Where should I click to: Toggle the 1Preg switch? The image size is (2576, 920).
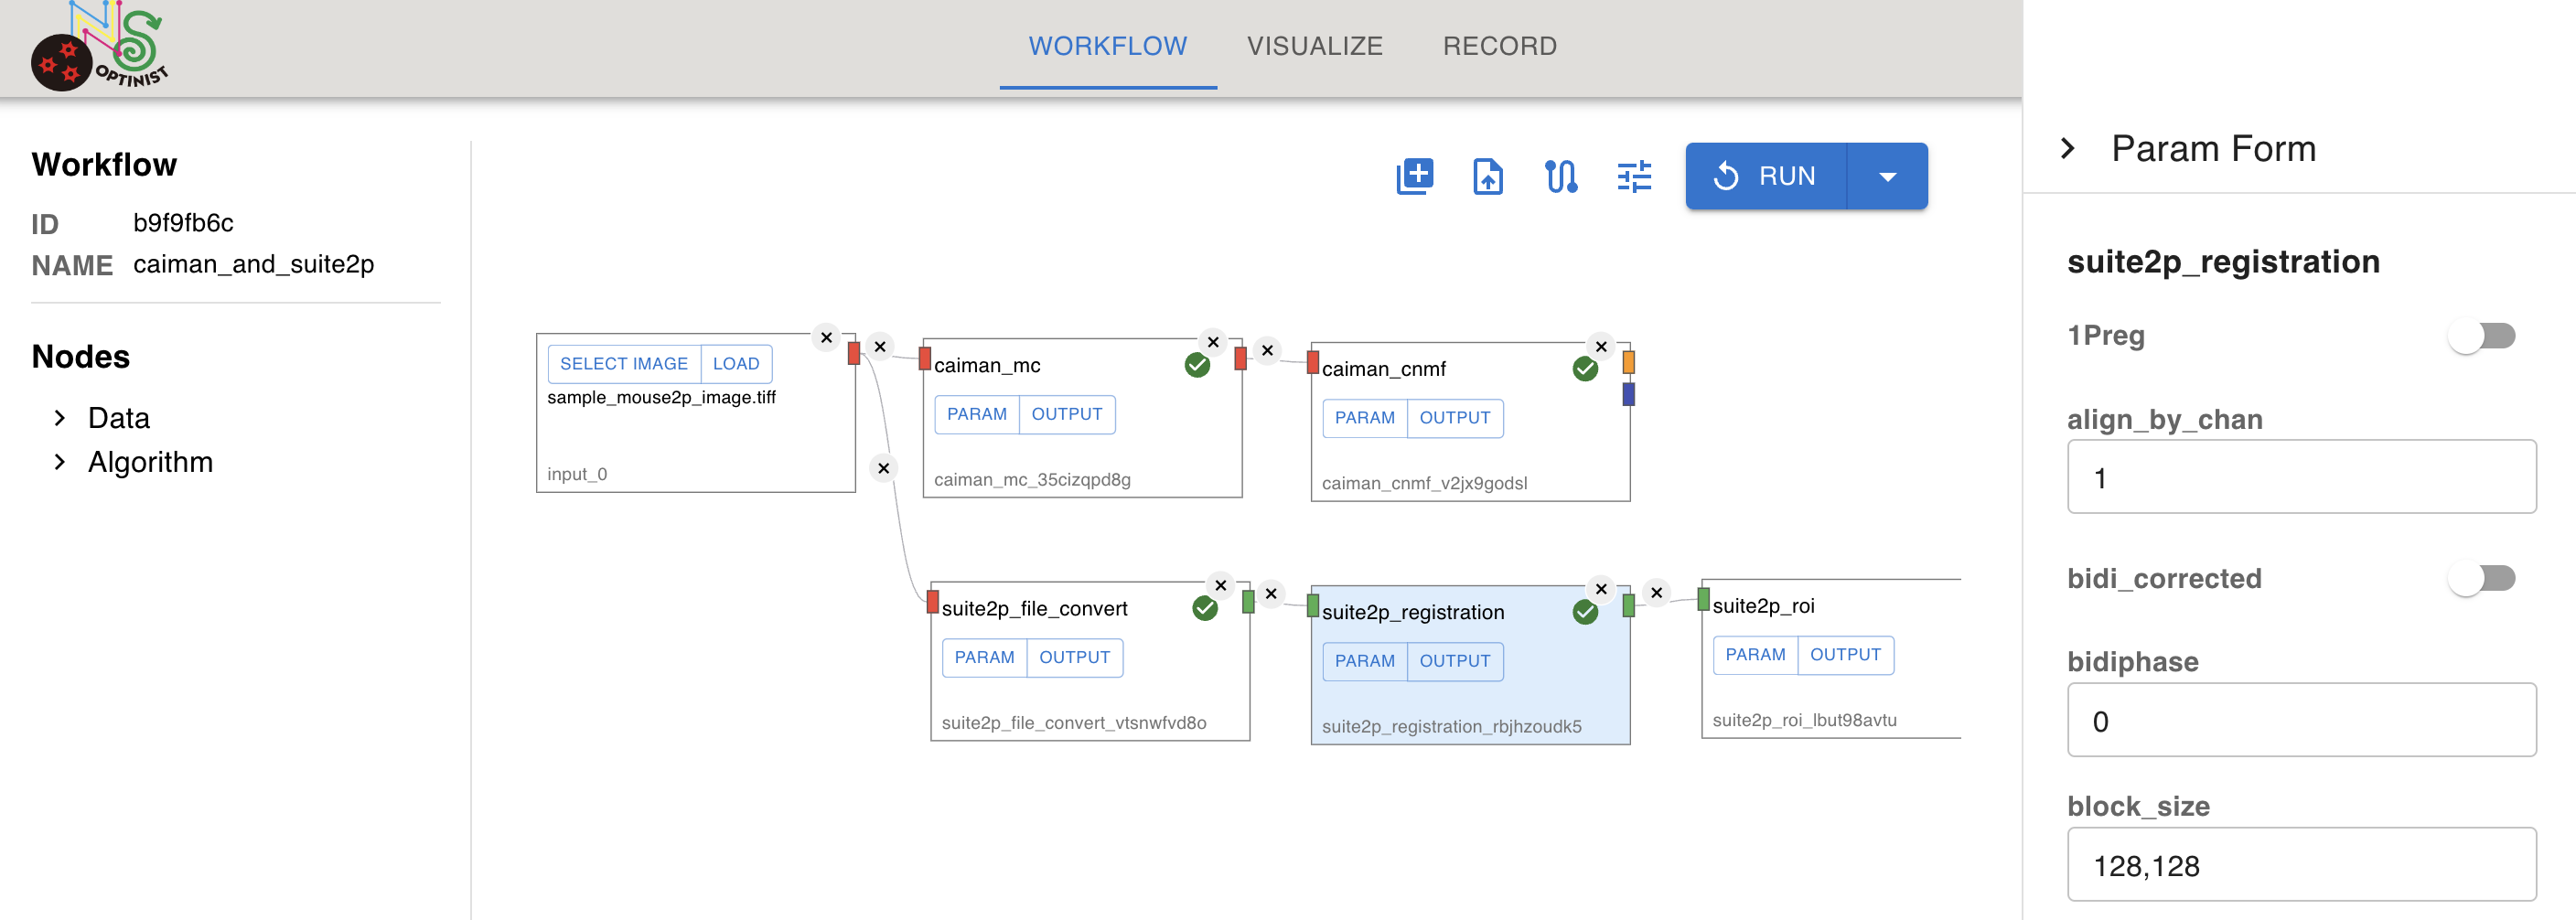click(x=2482, y=336)
